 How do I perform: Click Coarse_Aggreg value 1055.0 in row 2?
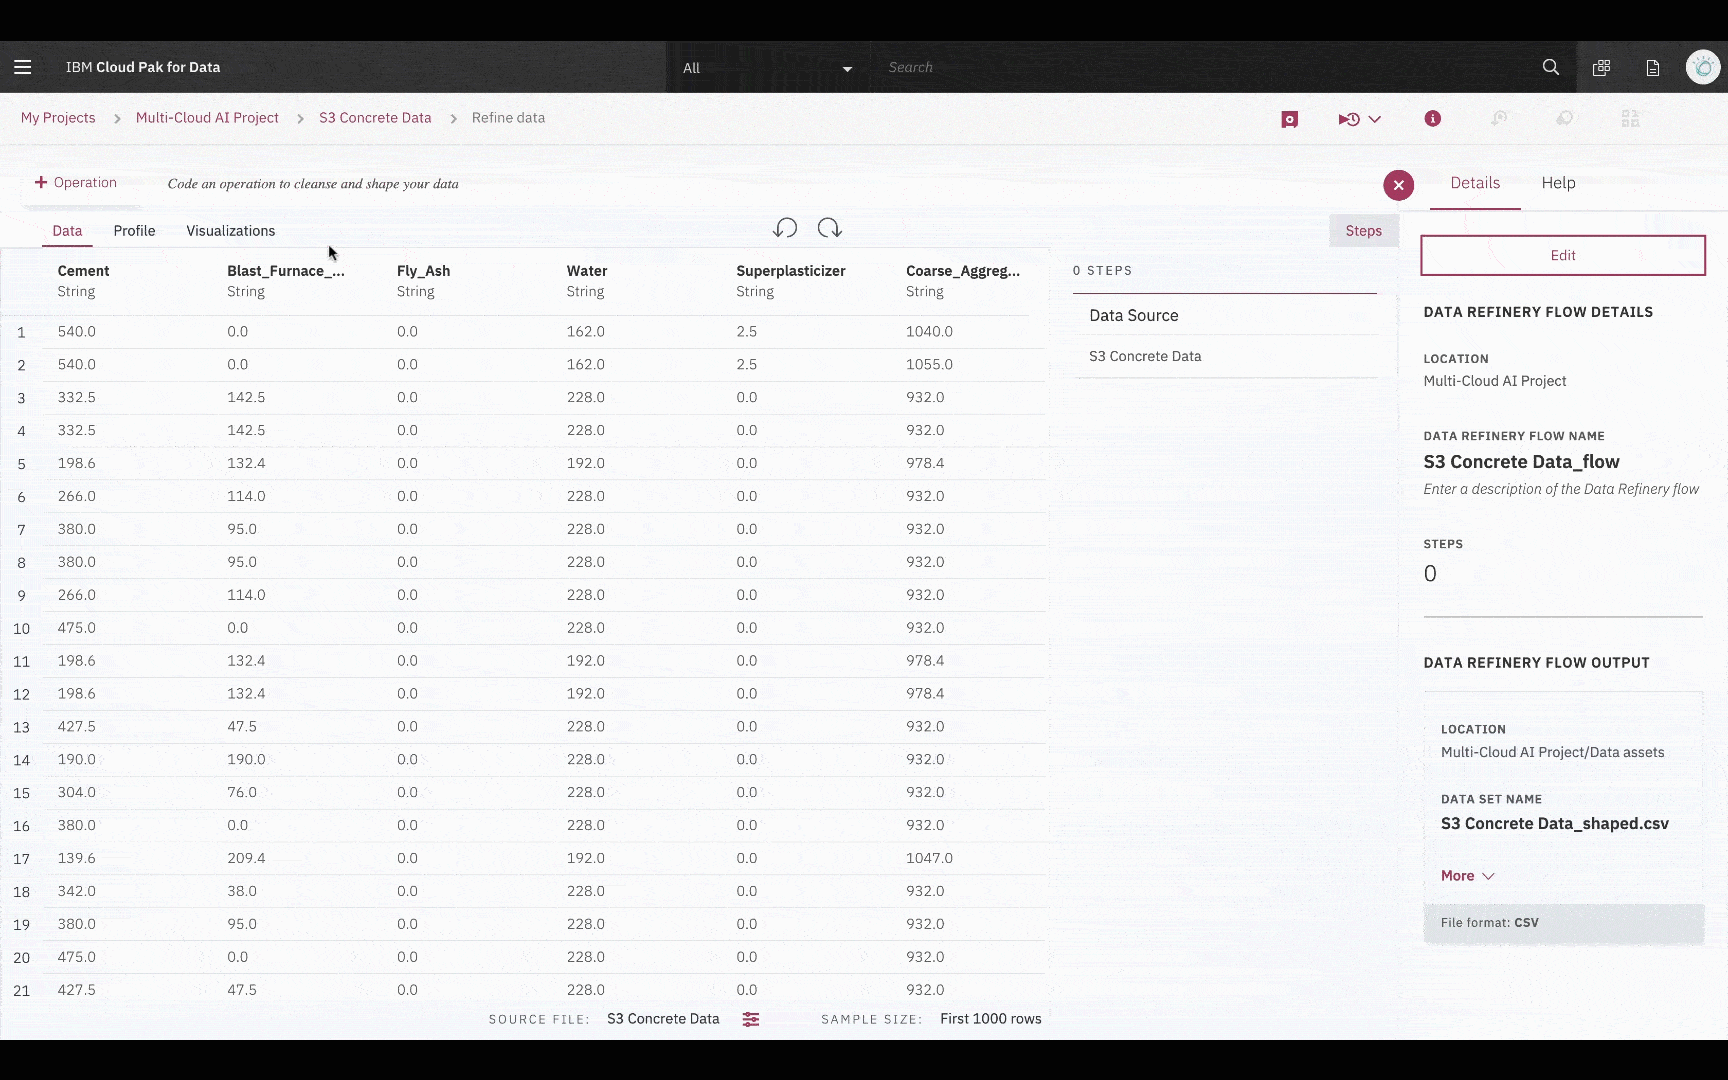click(x=929, y=364)
